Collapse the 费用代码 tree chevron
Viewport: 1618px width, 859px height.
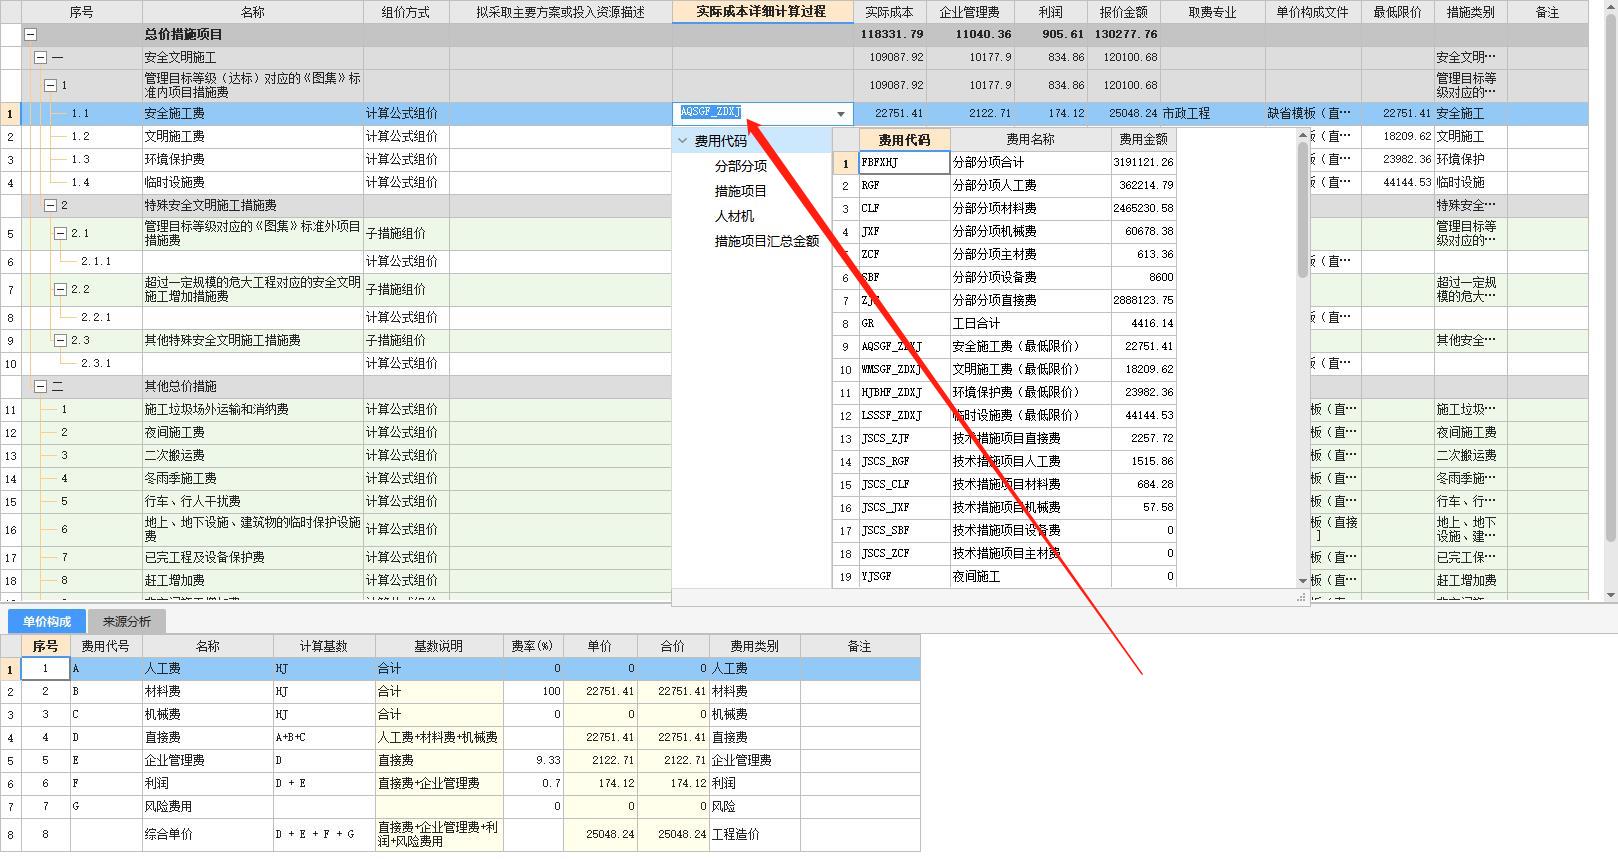click(x=683, y=141)
